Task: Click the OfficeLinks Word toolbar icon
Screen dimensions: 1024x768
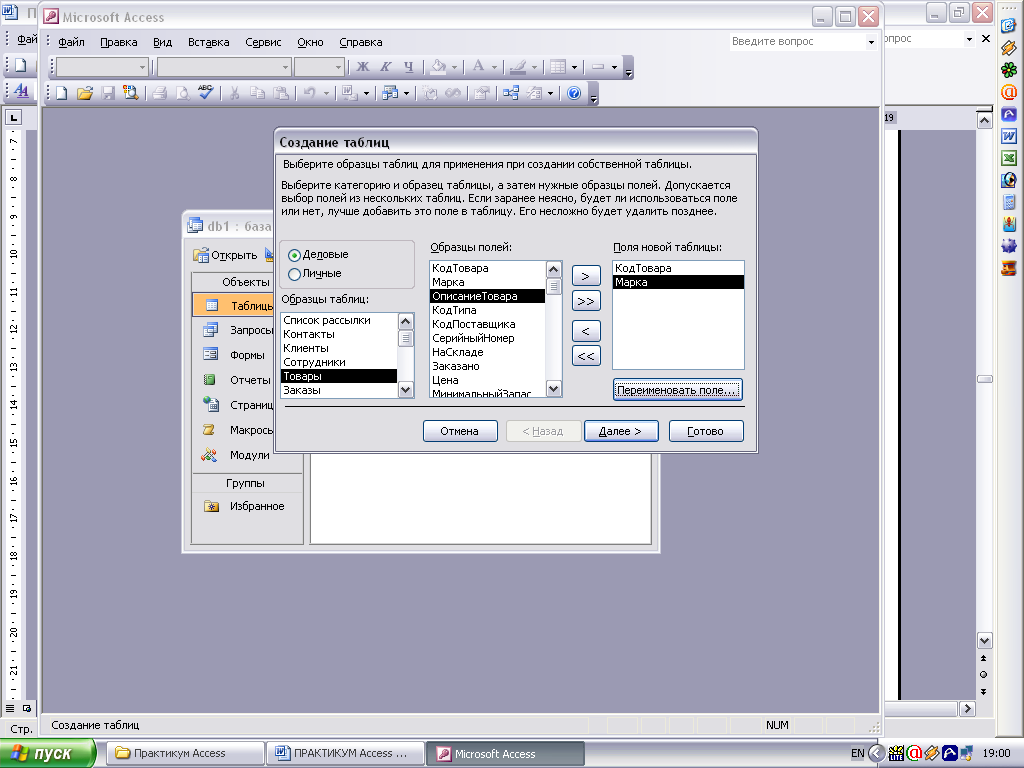Action: click(x=349, y=93)
